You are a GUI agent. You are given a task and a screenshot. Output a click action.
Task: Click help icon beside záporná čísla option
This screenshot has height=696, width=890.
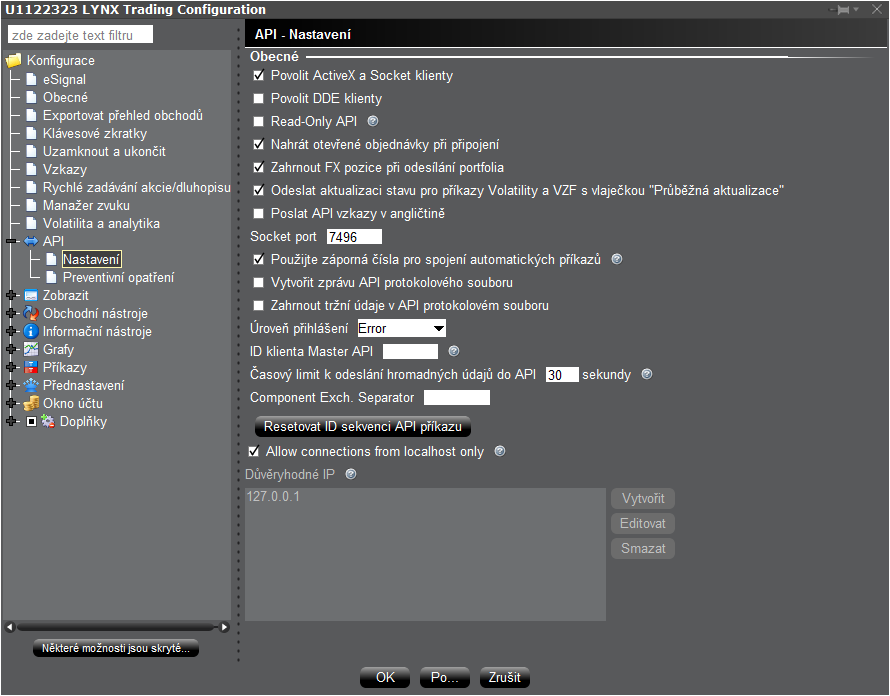[617, 259]
